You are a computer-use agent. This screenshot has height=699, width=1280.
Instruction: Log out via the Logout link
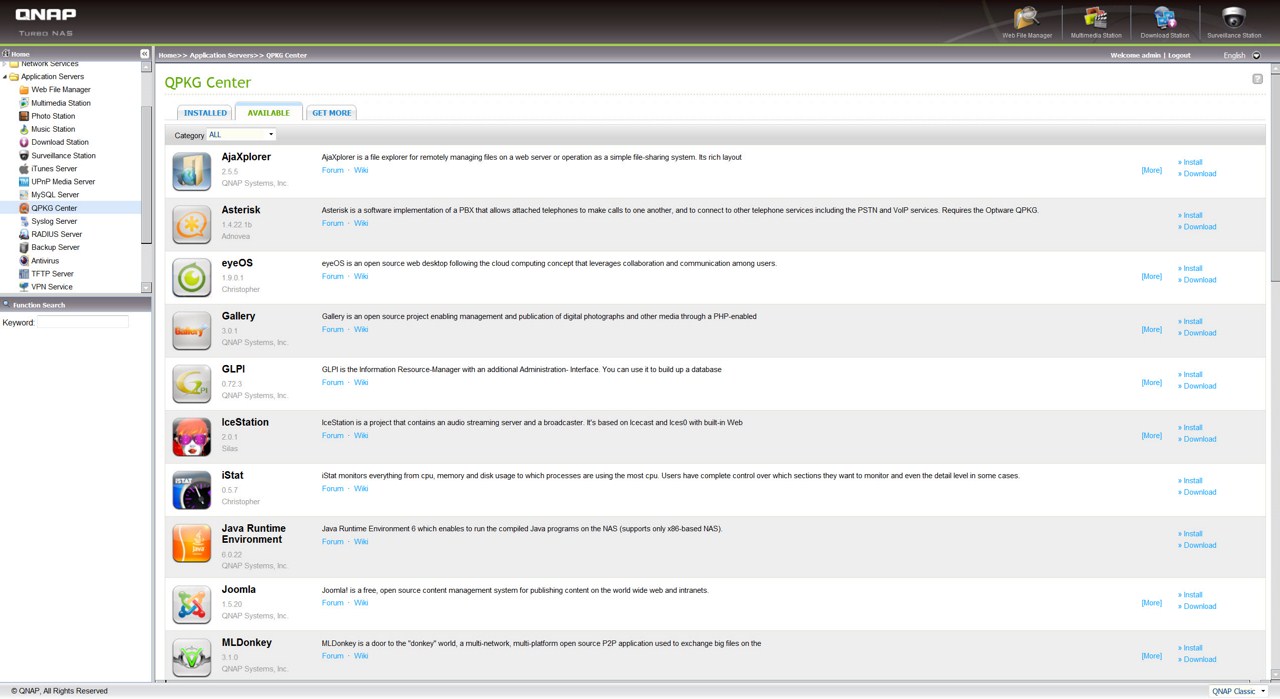(1179, 55)
